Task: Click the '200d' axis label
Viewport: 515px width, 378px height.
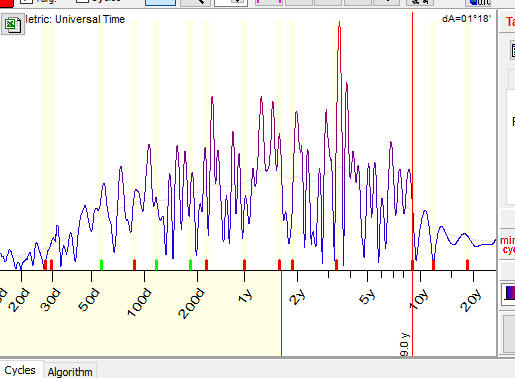Action: 191,303
